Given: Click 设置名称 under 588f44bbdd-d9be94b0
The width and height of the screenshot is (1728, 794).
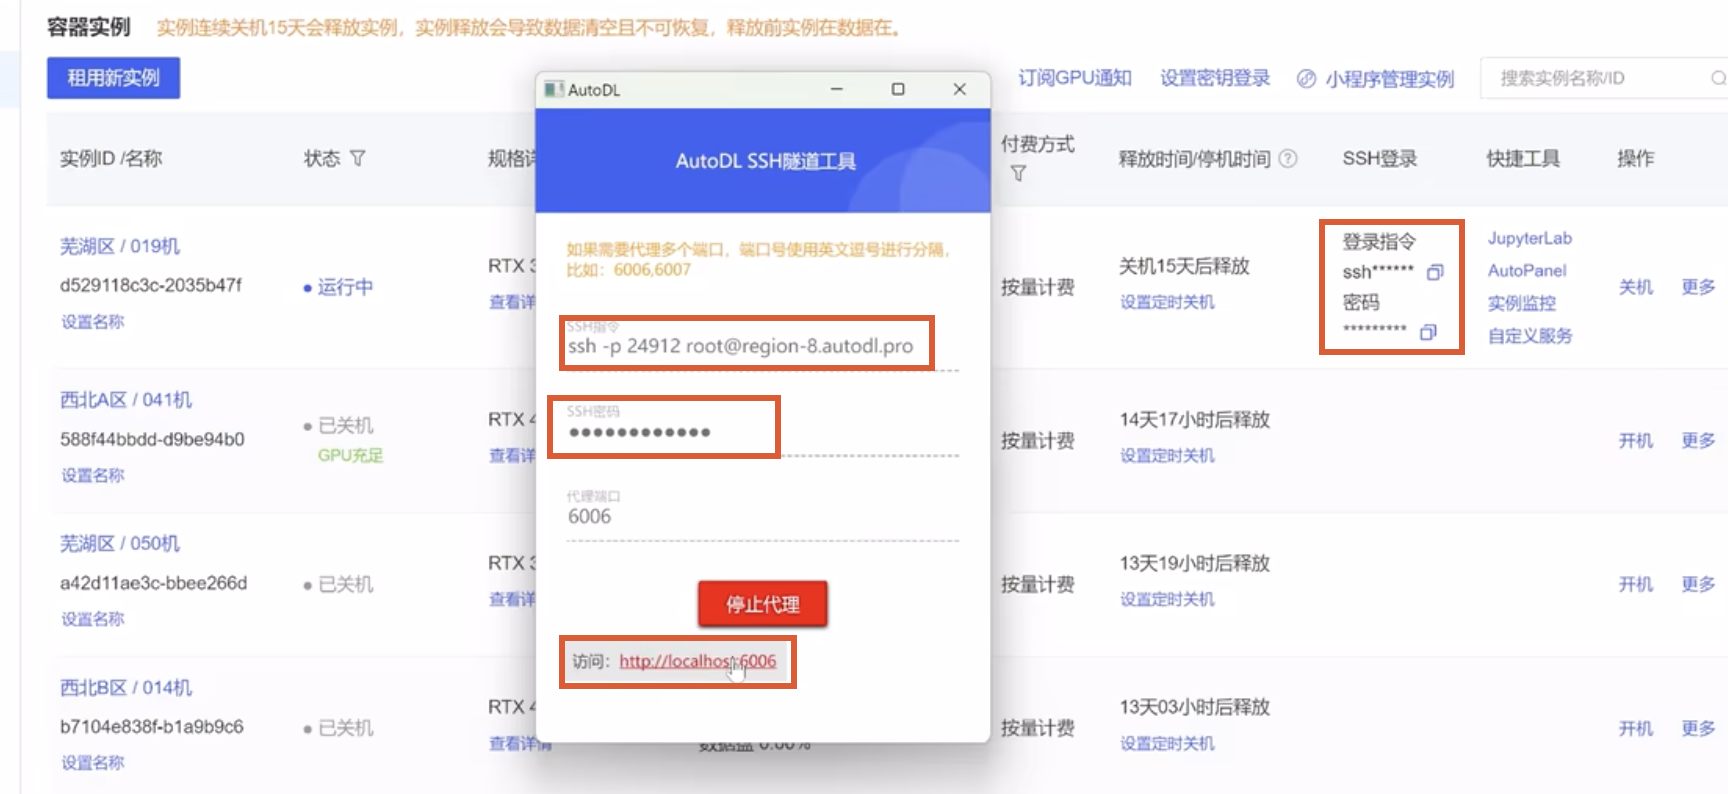Looking at the screenshot, I should [x=93, y=475].
